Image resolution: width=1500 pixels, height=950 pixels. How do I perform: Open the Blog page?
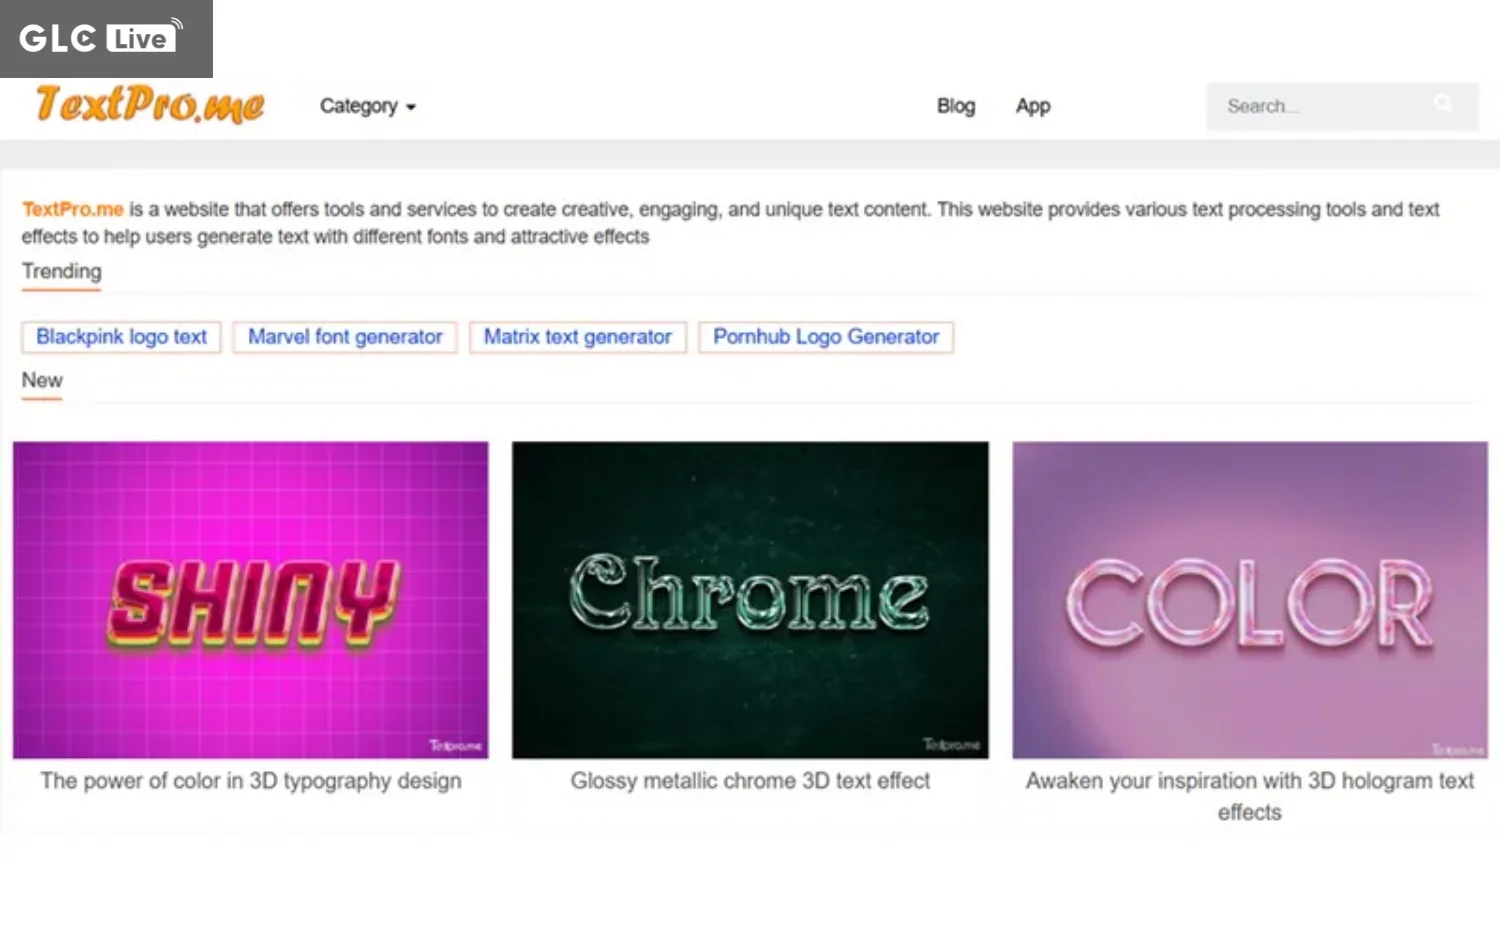[955, 106]
